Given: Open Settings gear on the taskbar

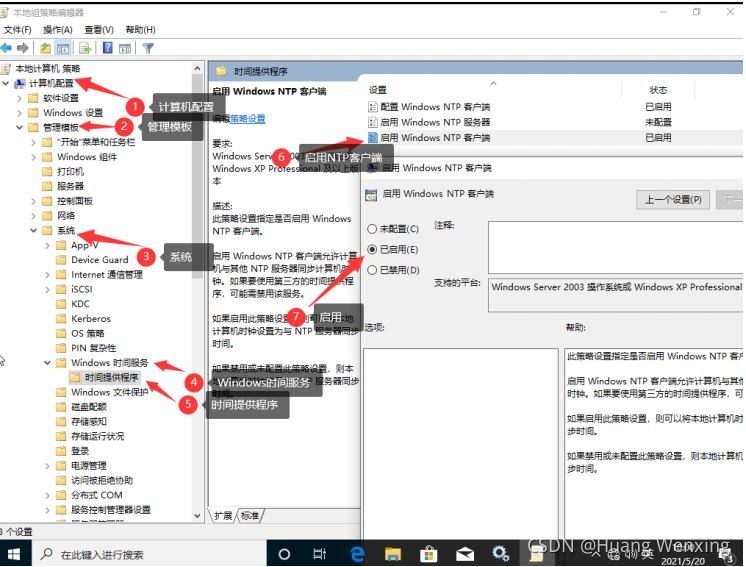Looking at the screenshot, I should click(x=501, y=554).
